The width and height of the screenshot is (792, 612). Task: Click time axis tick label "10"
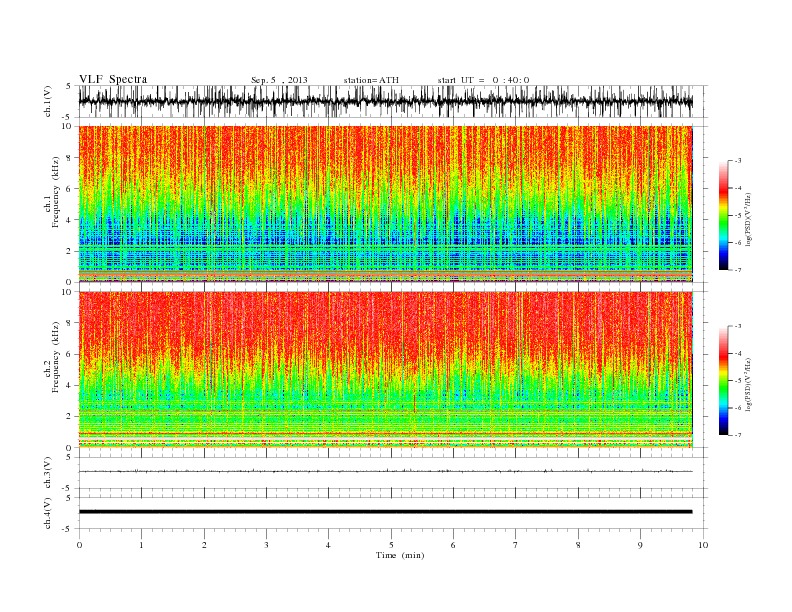point(703,545)
